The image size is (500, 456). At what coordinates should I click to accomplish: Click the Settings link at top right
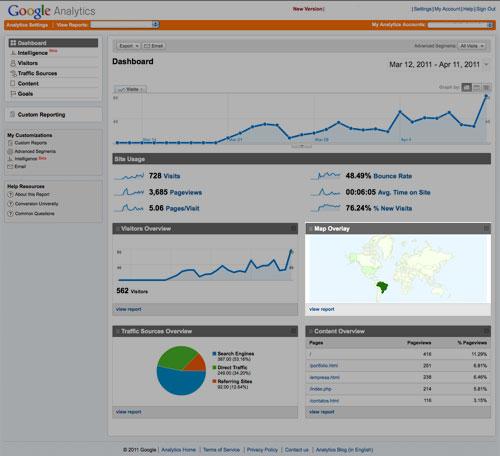pyautogui.click(x=423, y=9)
